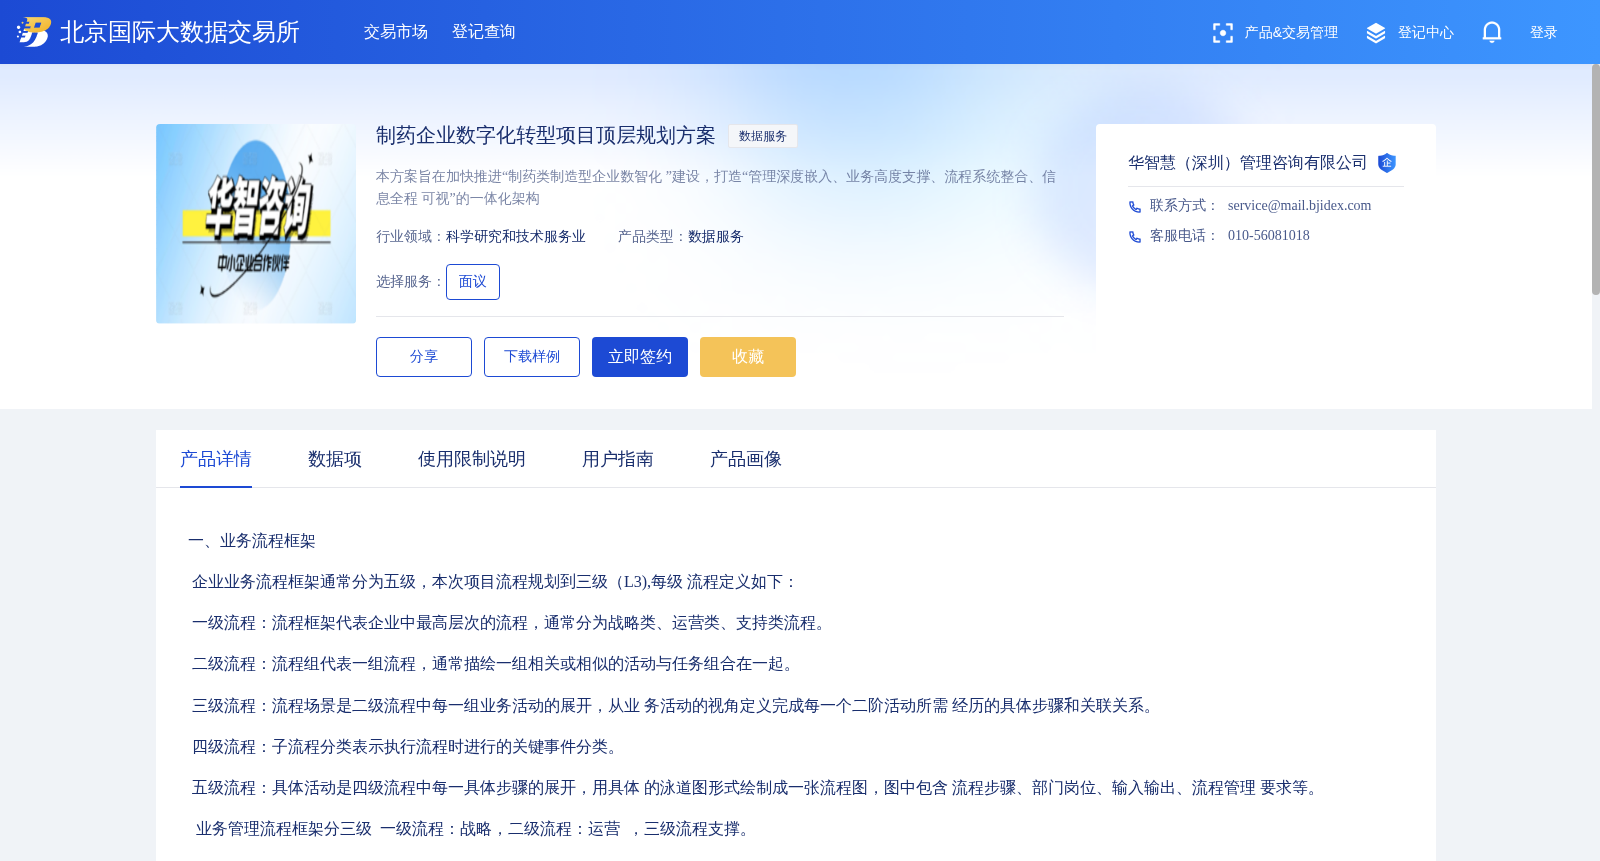1600x861 pixels.
Task: Click the Beijing International Big Data Exchange logo
Action: [x=33, y=32]
